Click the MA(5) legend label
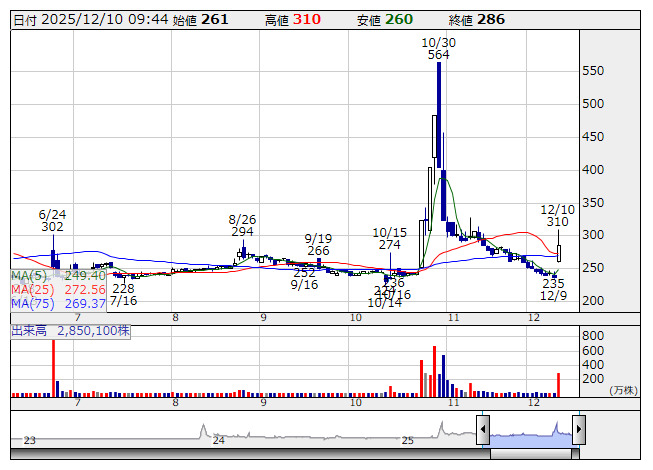653x470 pixels. coord(30,275)
